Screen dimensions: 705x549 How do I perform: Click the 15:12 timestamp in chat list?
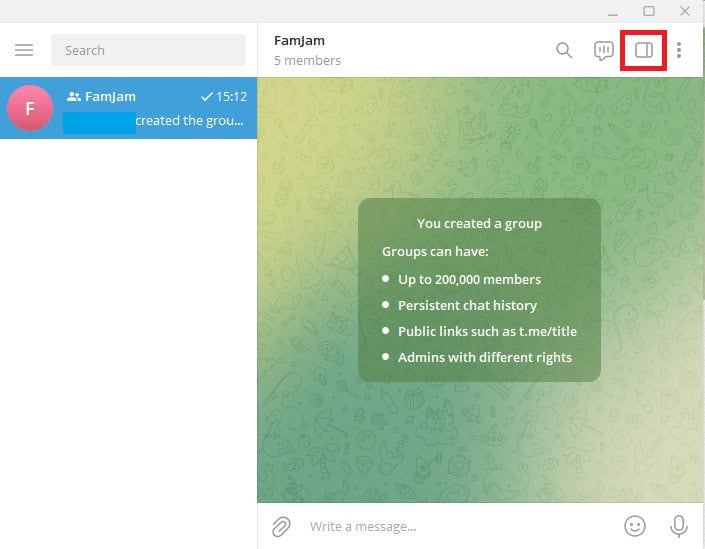[232, 97]
